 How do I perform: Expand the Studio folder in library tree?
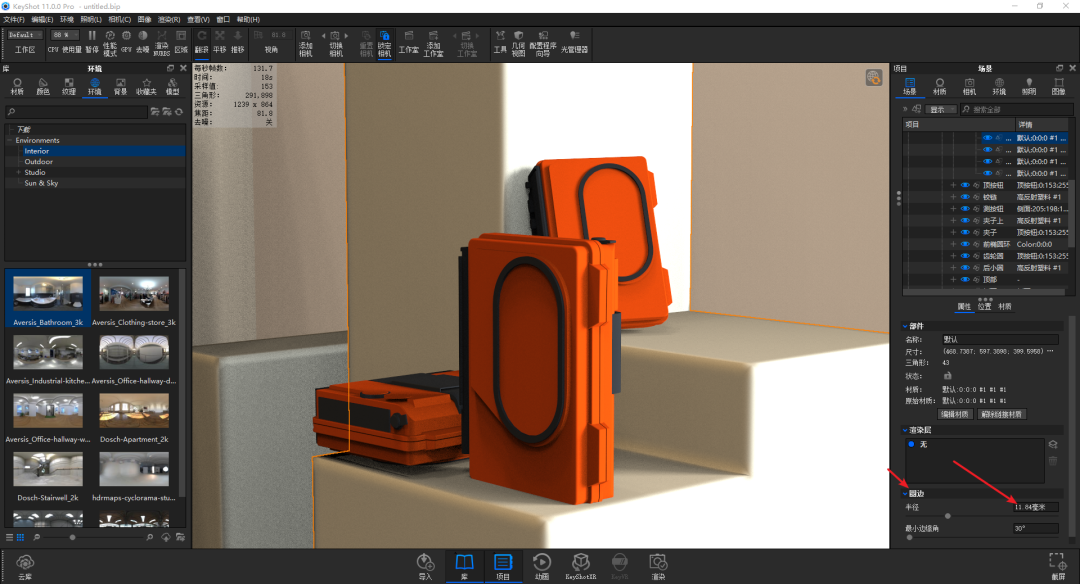[x=18, y=173]
